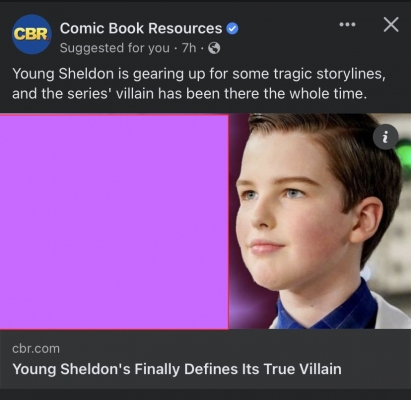
Task: Click the 'Suggested for you' label
Action: 115,48
